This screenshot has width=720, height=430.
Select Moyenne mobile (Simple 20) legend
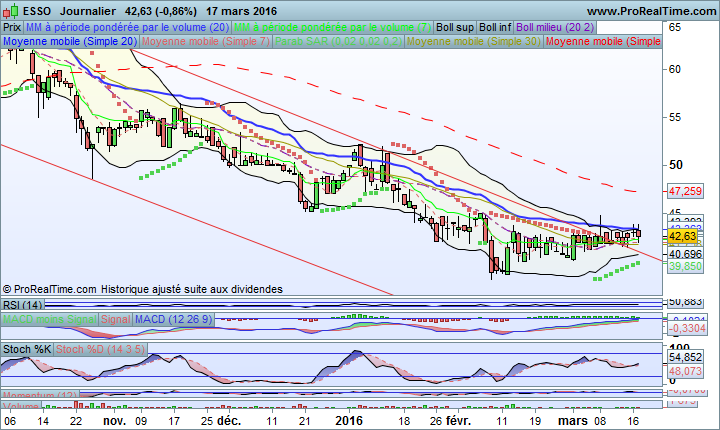pyautogui.click(x=70, y=41)
